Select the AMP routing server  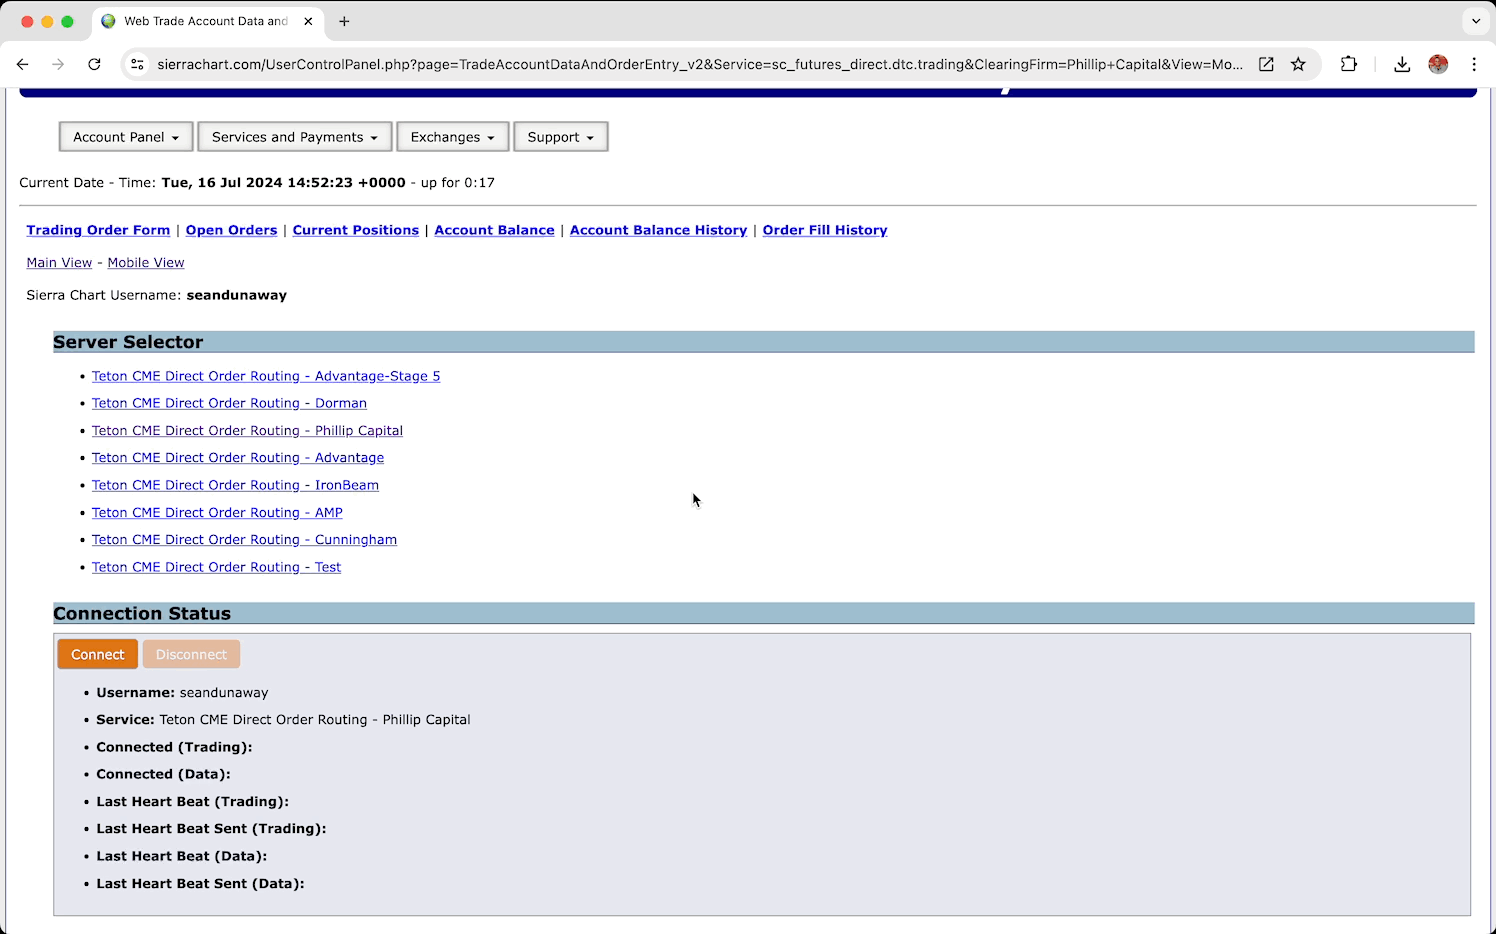tap(217, 513)
